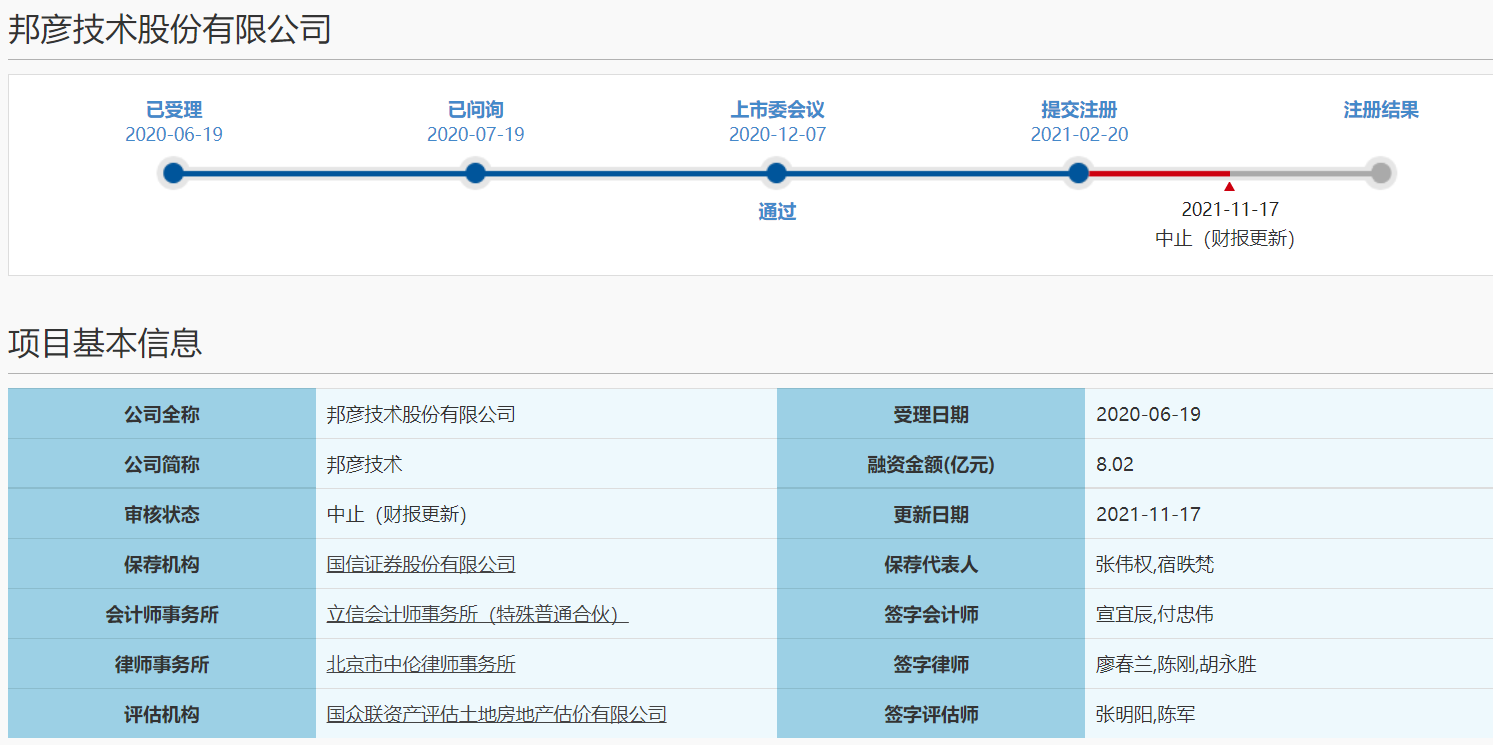This screenshot has width=1493, height=745.
Task: Click the 公司全称 header cell
Action: tap(162, 414)
